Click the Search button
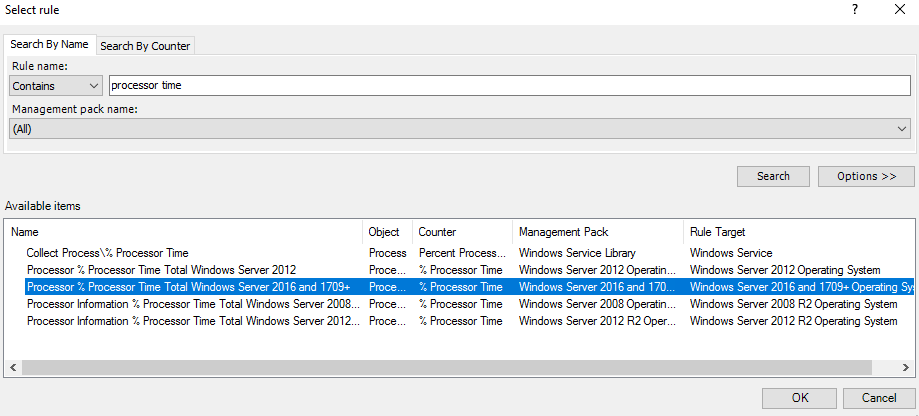Viewport: 919px width, 416px height. pyautogui.click(x=773, y=176)
